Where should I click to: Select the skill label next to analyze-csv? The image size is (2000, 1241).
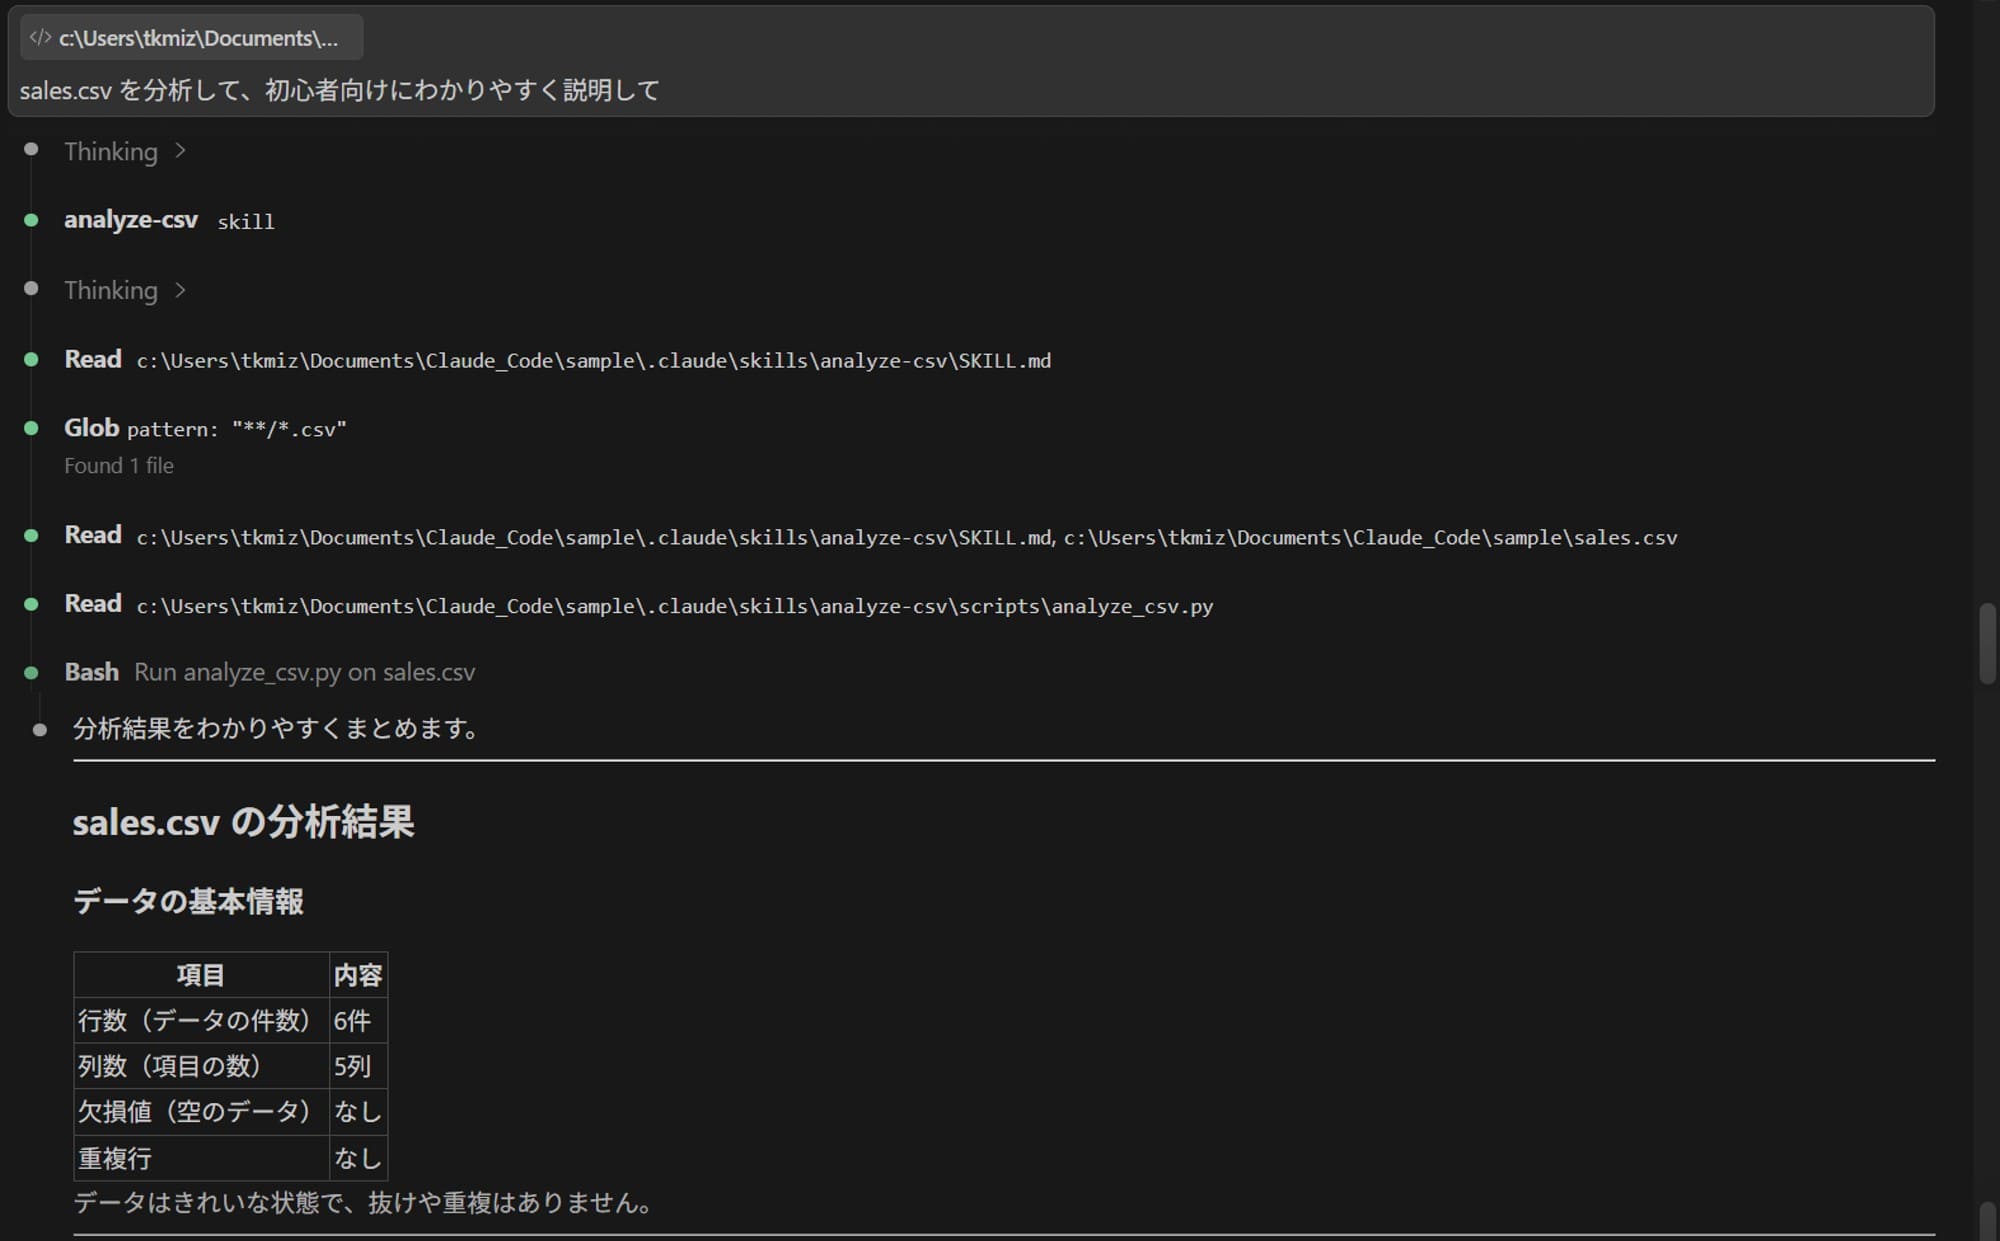pos(245,221)
